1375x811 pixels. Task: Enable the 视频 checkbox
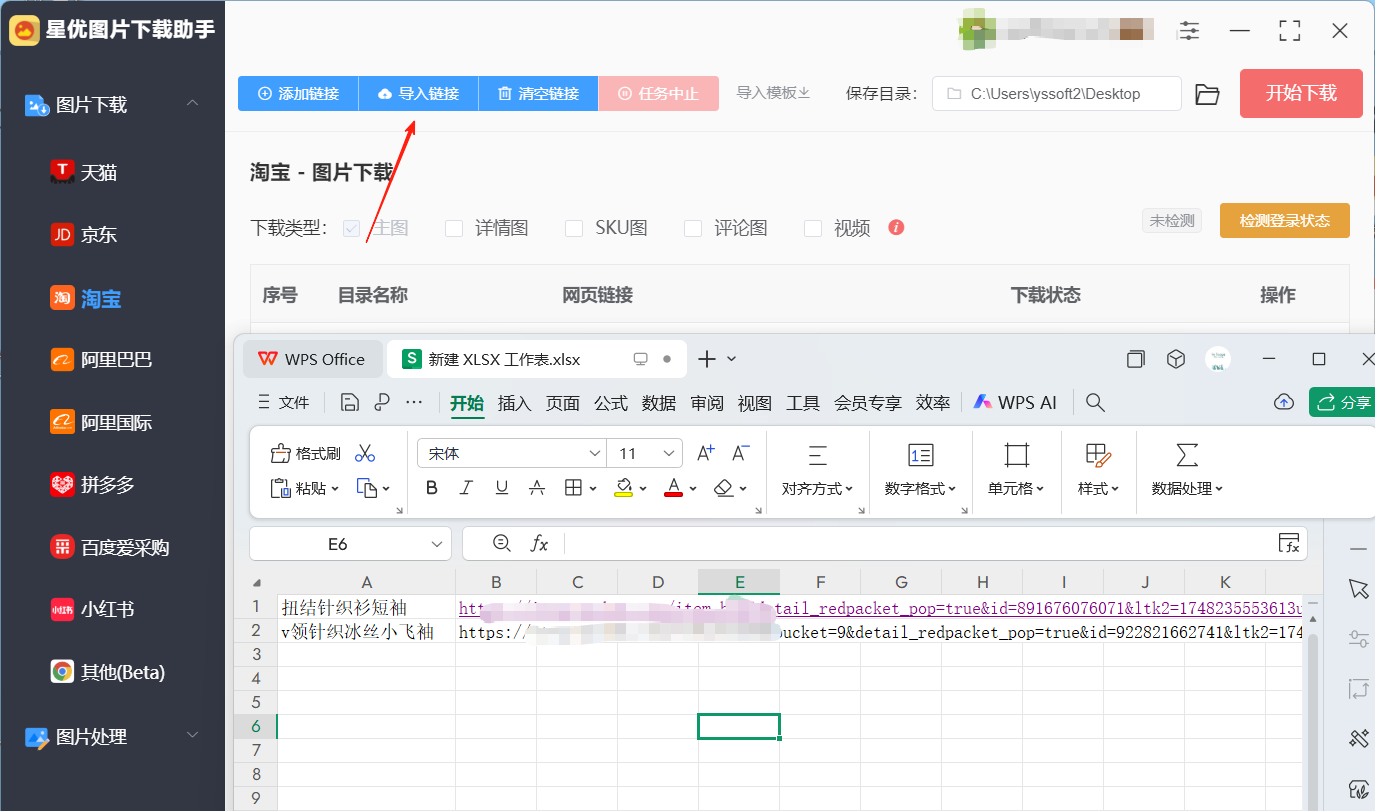813,228
